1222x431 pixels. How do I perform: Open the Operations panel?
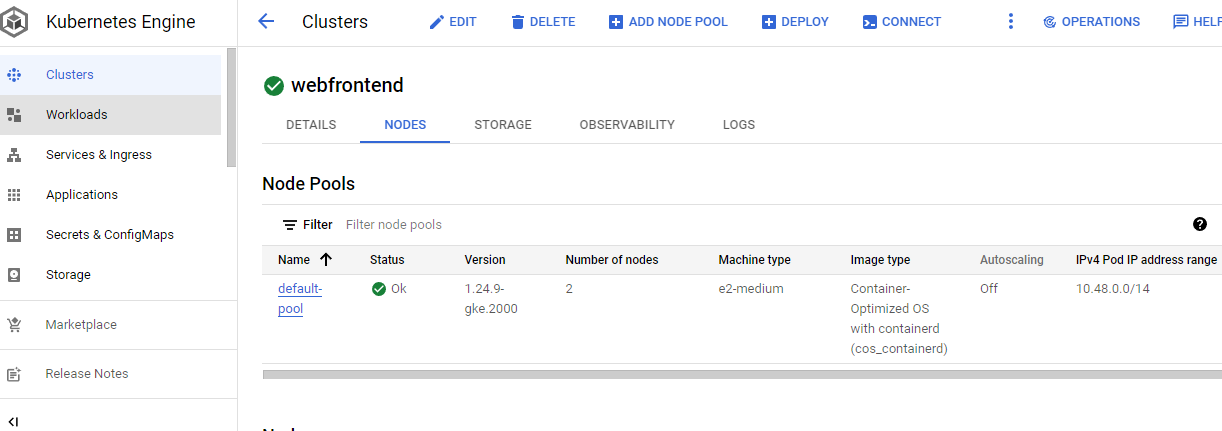coord(1091,22)
